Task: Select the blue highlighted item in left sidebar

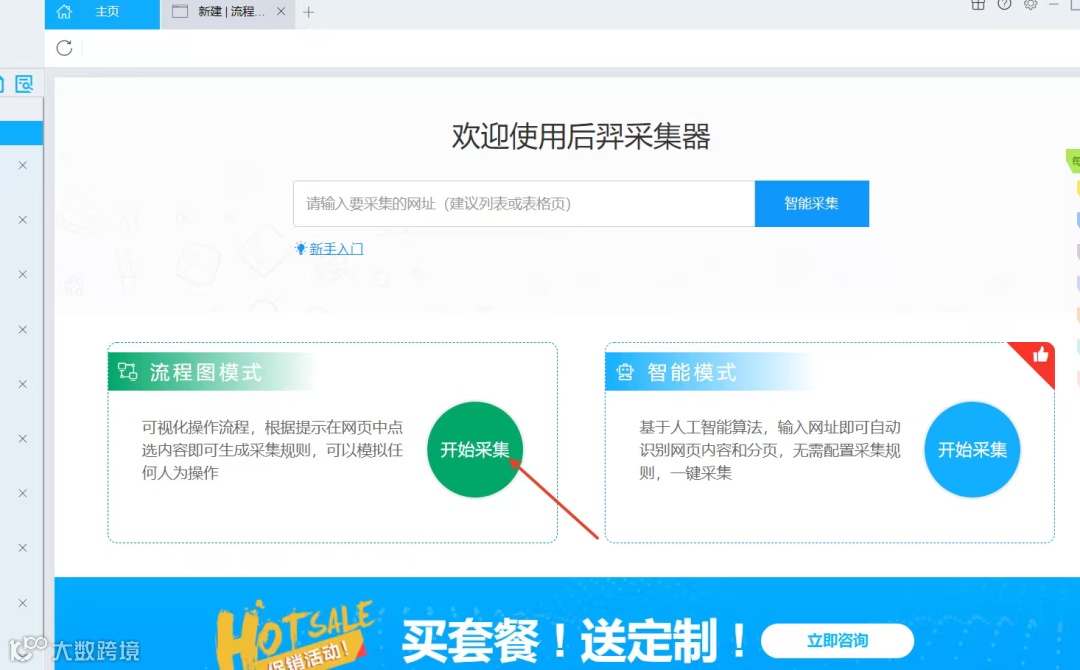Action: tap(21, 133)
